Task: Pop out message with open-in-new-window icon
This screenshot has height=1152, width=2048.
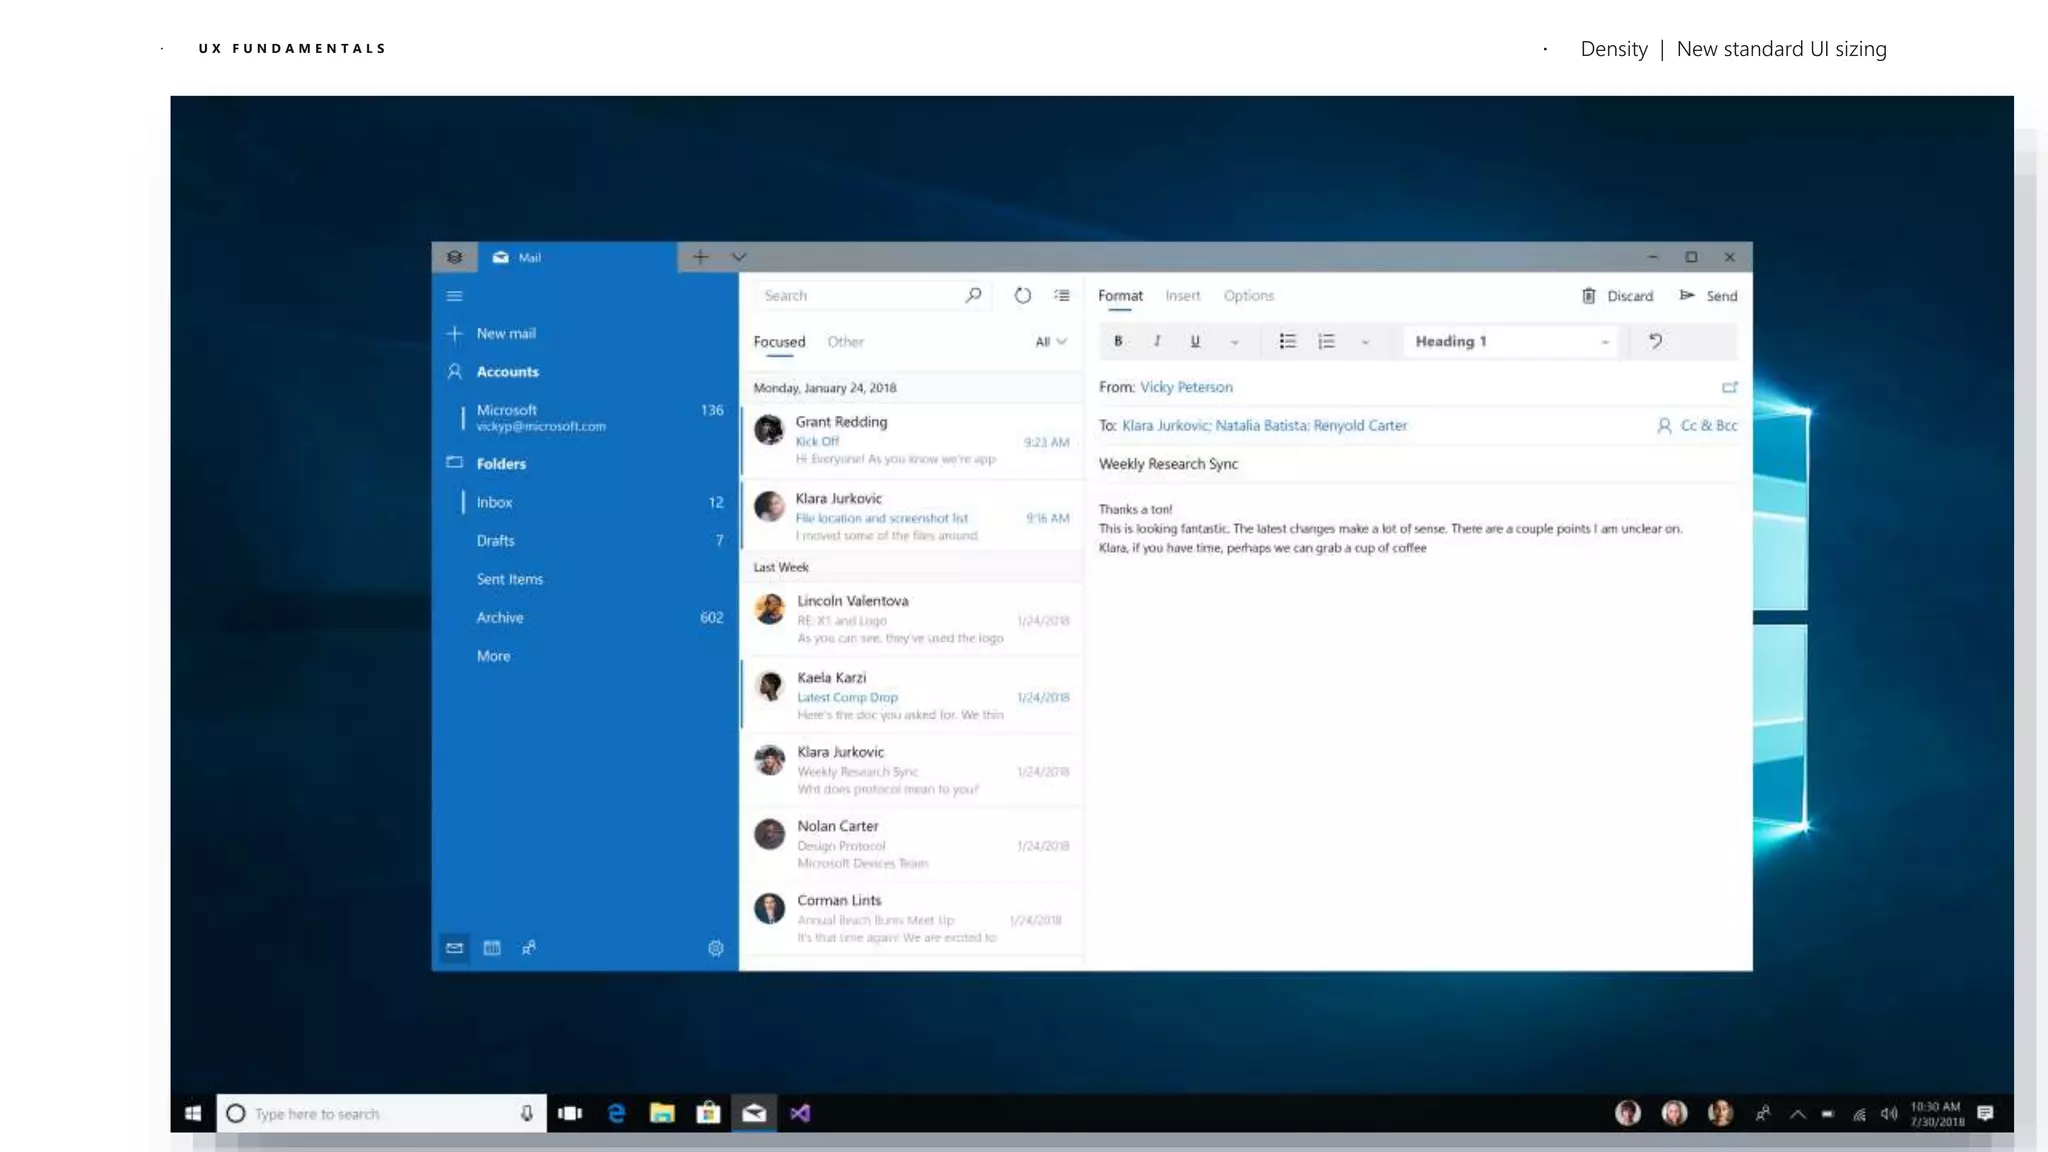Action: [1730, 387]
